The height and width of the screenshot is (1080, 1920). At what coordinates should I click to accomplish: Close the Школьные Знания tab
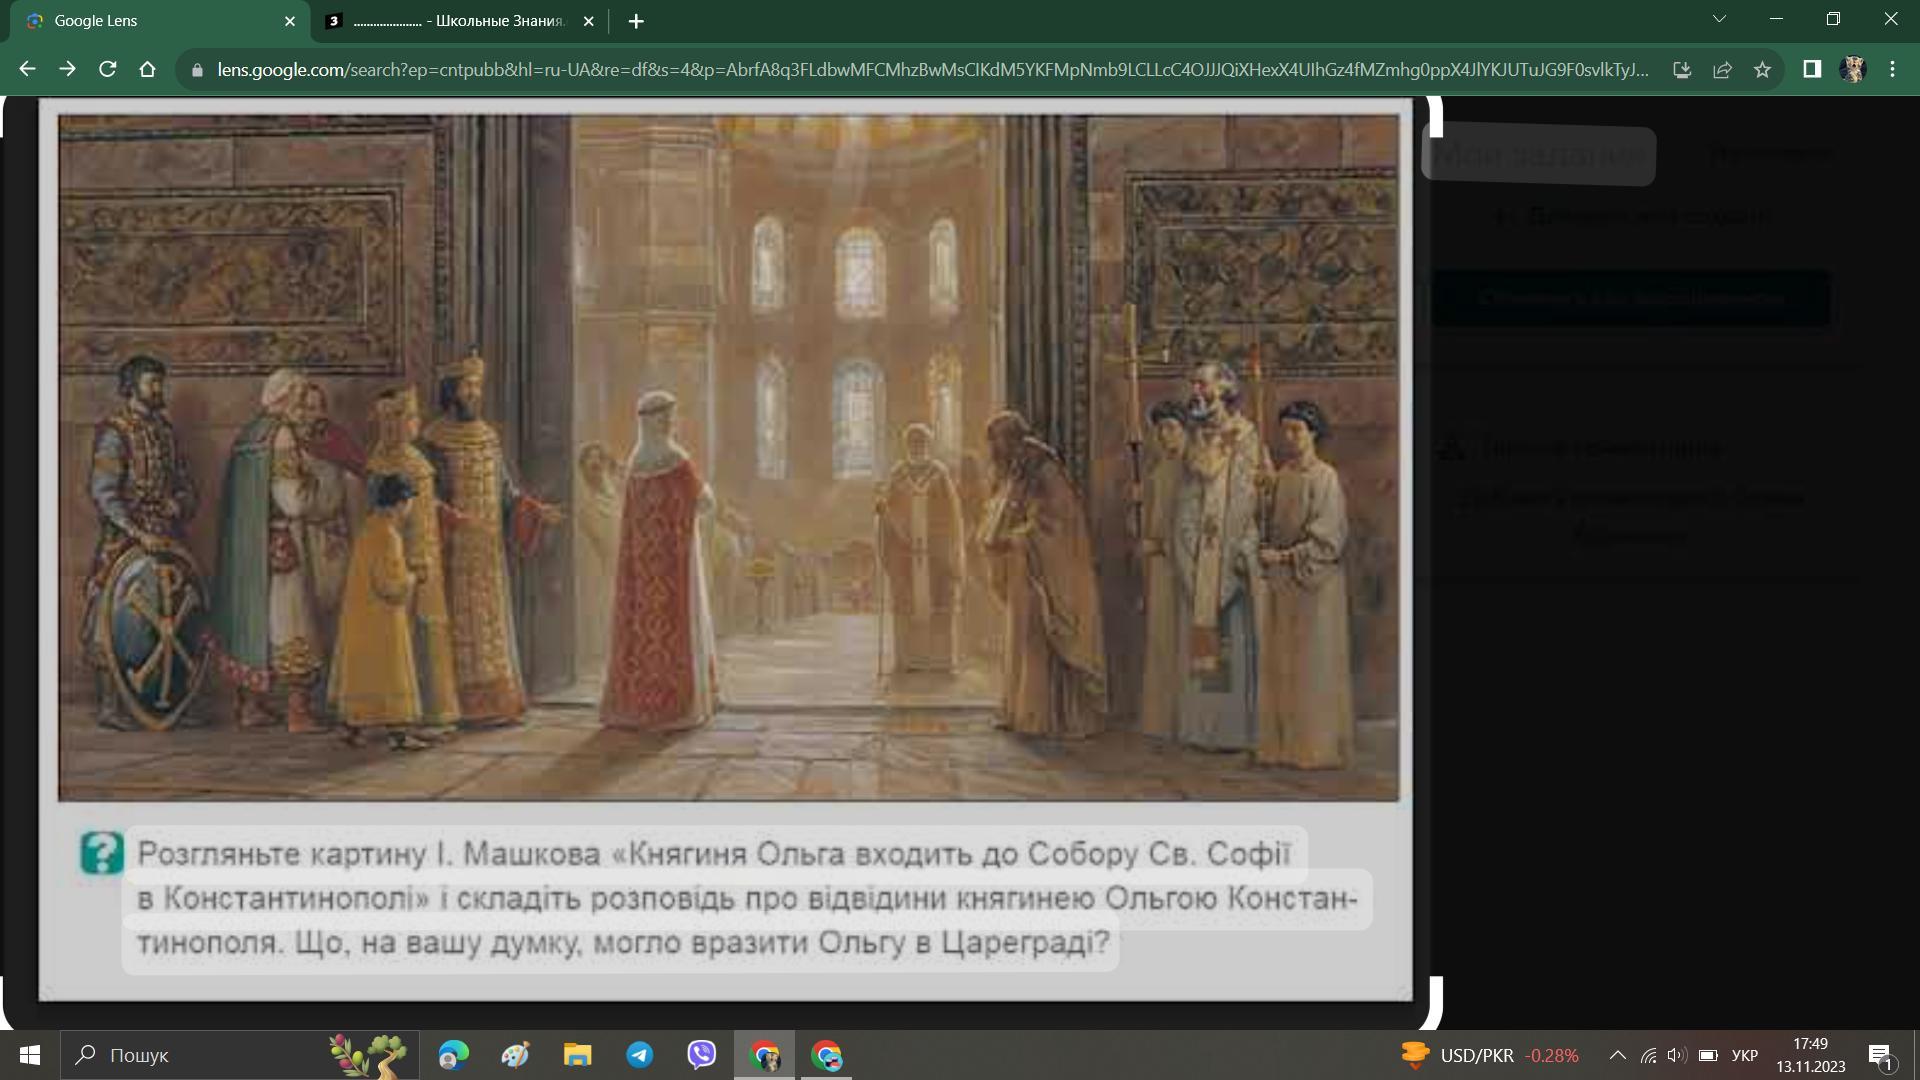tap(588, 21)
